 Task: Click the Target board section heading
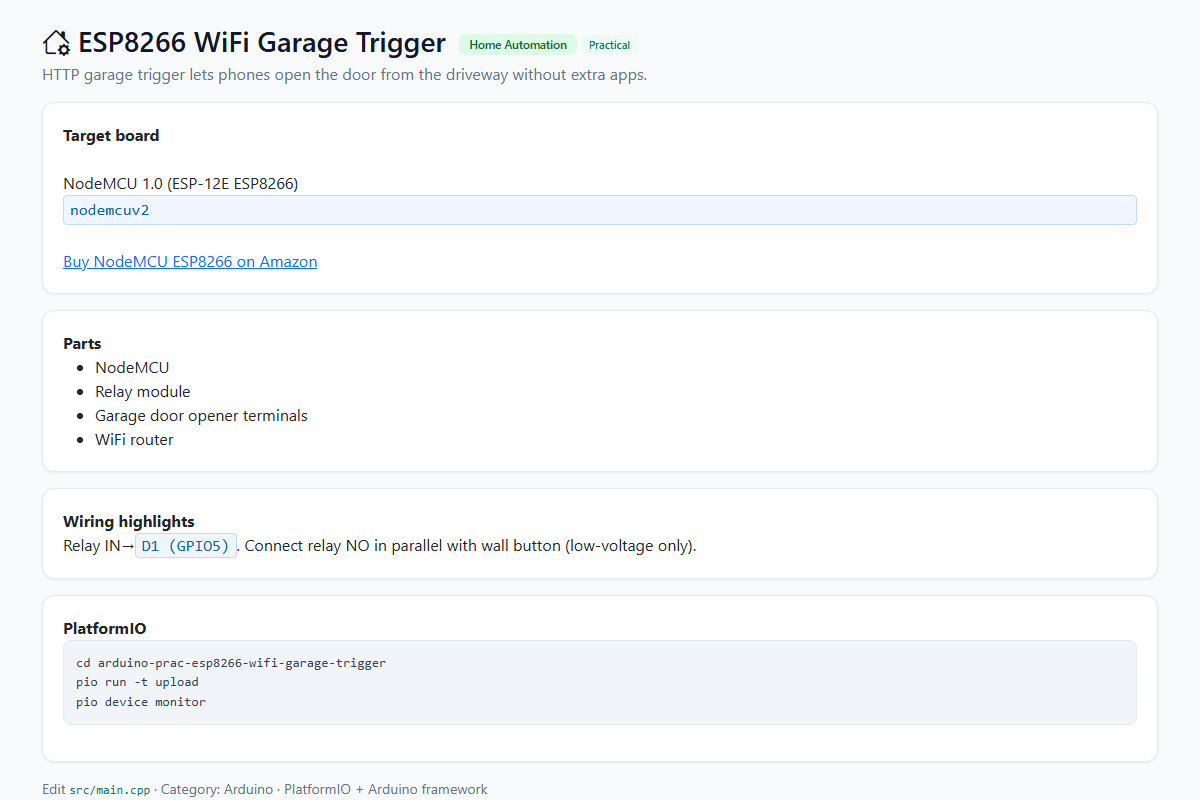coord(111,136)
